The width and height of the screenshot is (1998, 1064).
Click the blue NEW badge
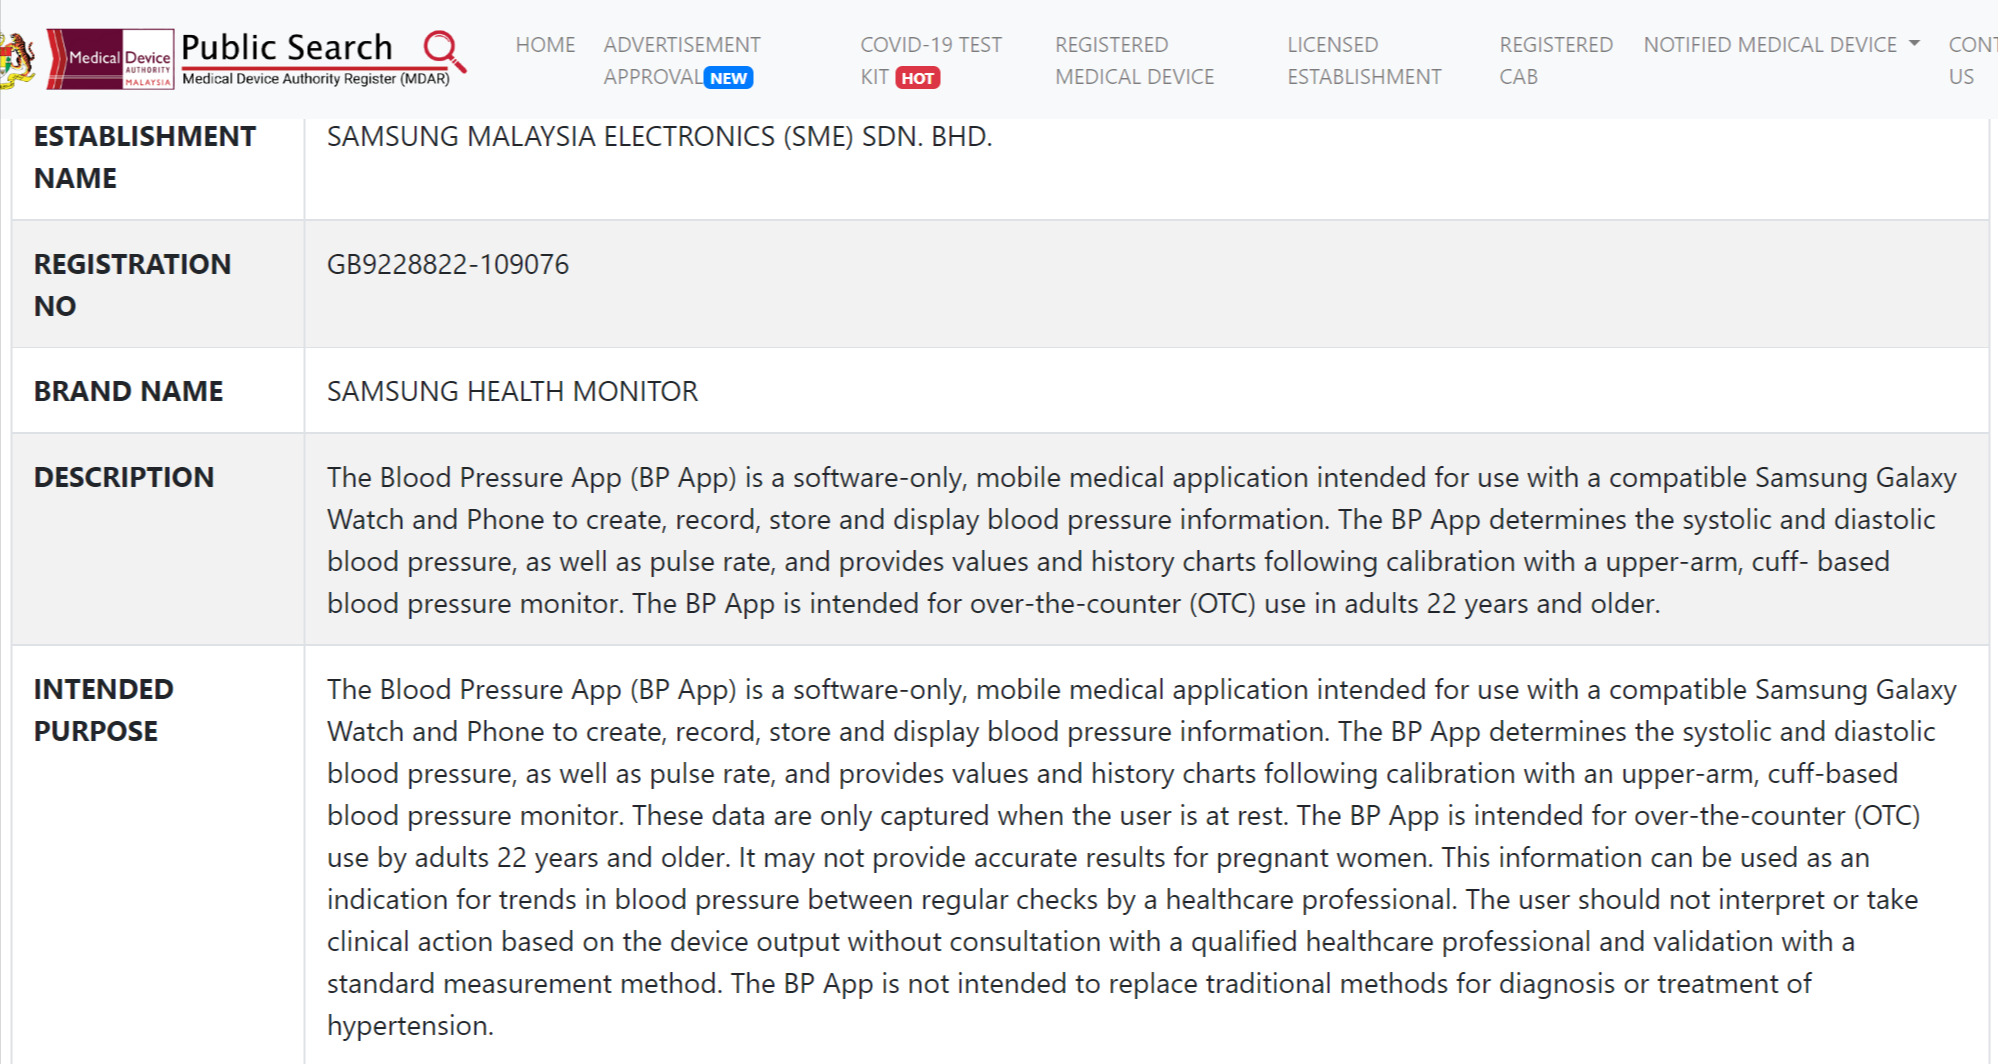point(728,78)
